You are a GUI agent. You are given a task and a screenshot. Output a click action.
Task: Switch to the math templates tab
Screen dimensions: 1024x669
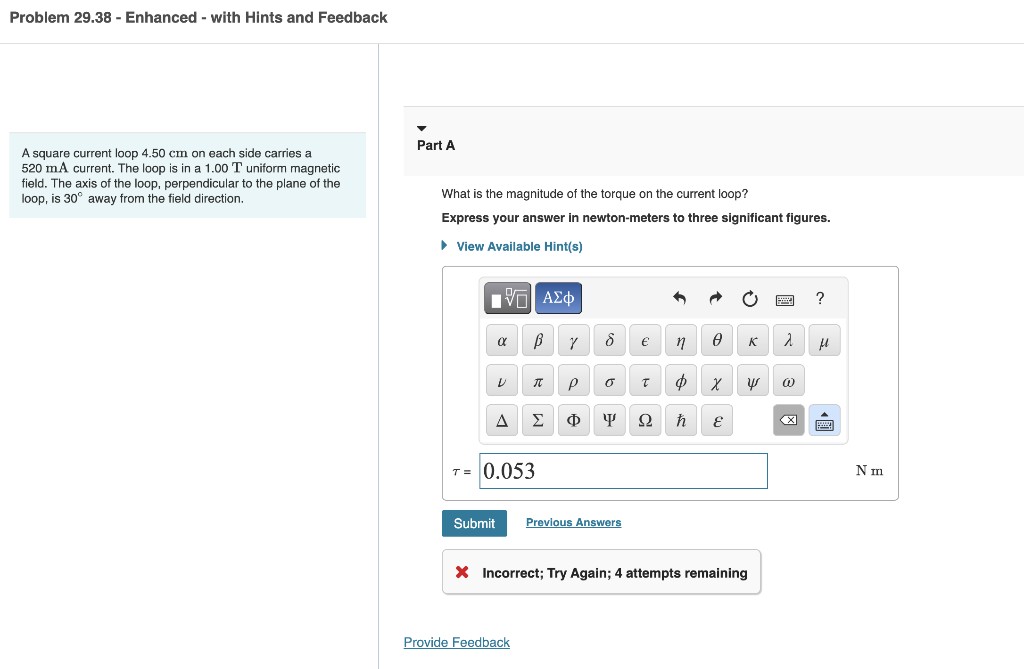(x=508, y=298)
